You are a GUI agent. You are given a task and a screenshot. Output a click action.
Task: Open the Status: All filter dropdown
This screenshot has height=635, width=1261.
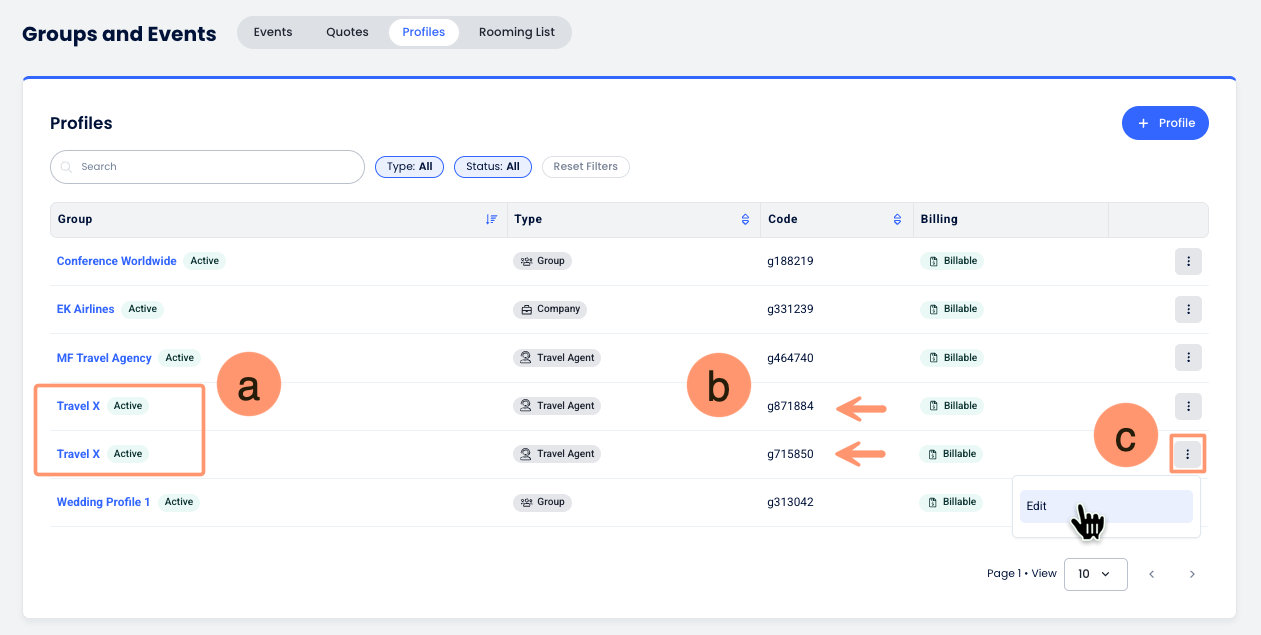[x=492, y=167]
